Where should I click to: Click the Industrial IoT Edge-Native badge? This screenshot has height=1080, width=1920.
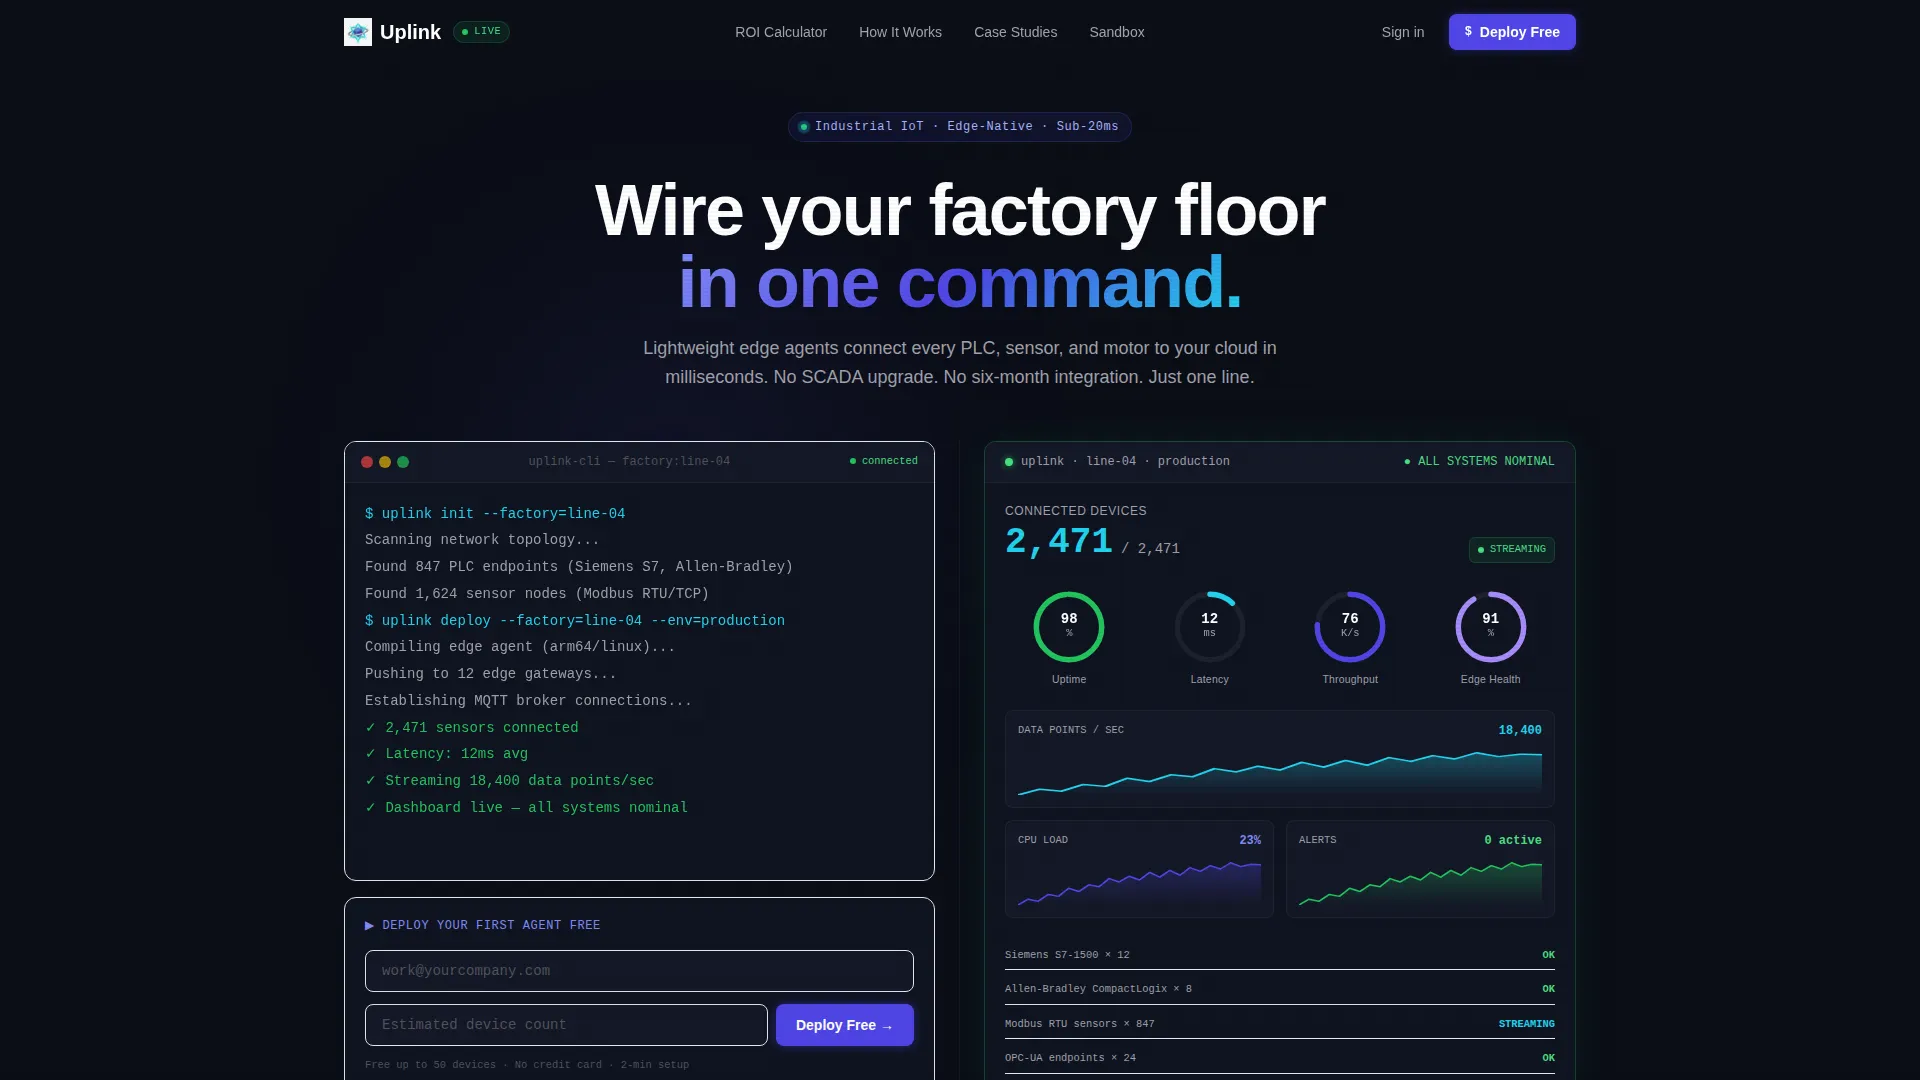coord(960,127)
